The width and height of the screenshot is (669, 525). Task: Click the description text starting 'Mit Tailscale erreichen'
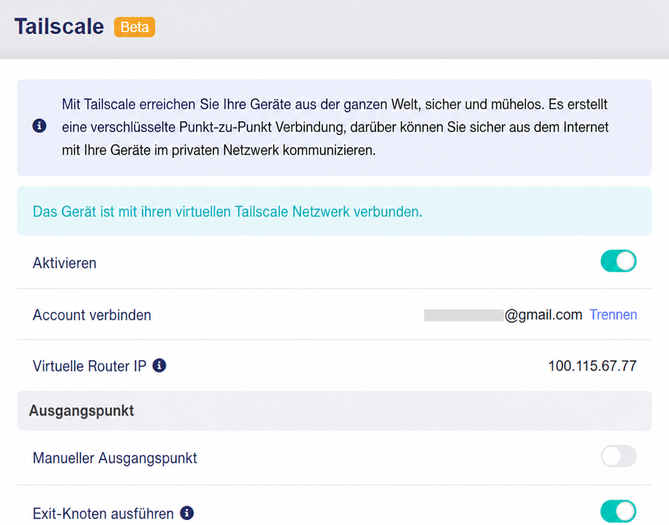335,127
